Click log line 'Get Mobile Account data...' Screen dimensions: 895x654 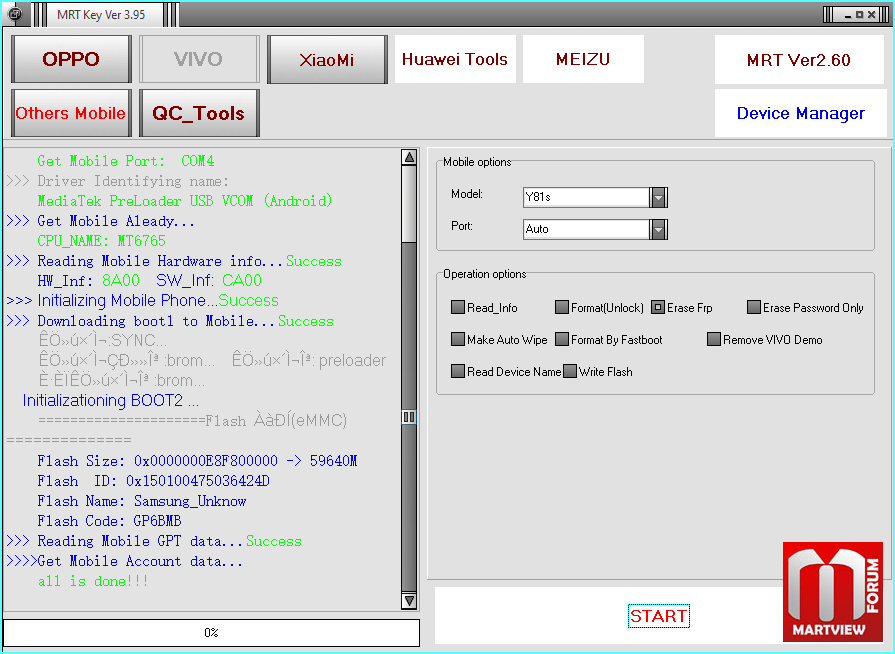point(124,562)
